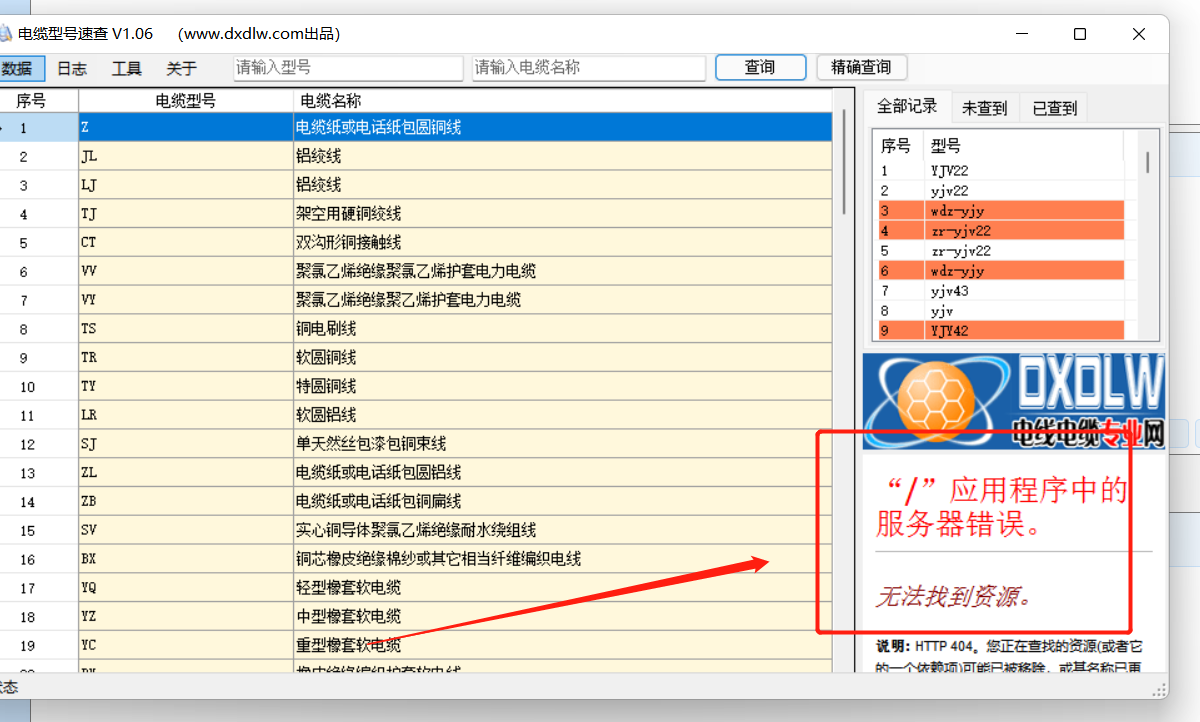Click the 请输入型号 input field
Image resolution: width=1200 pixels, height=722 pixels.
pos(347,68)
